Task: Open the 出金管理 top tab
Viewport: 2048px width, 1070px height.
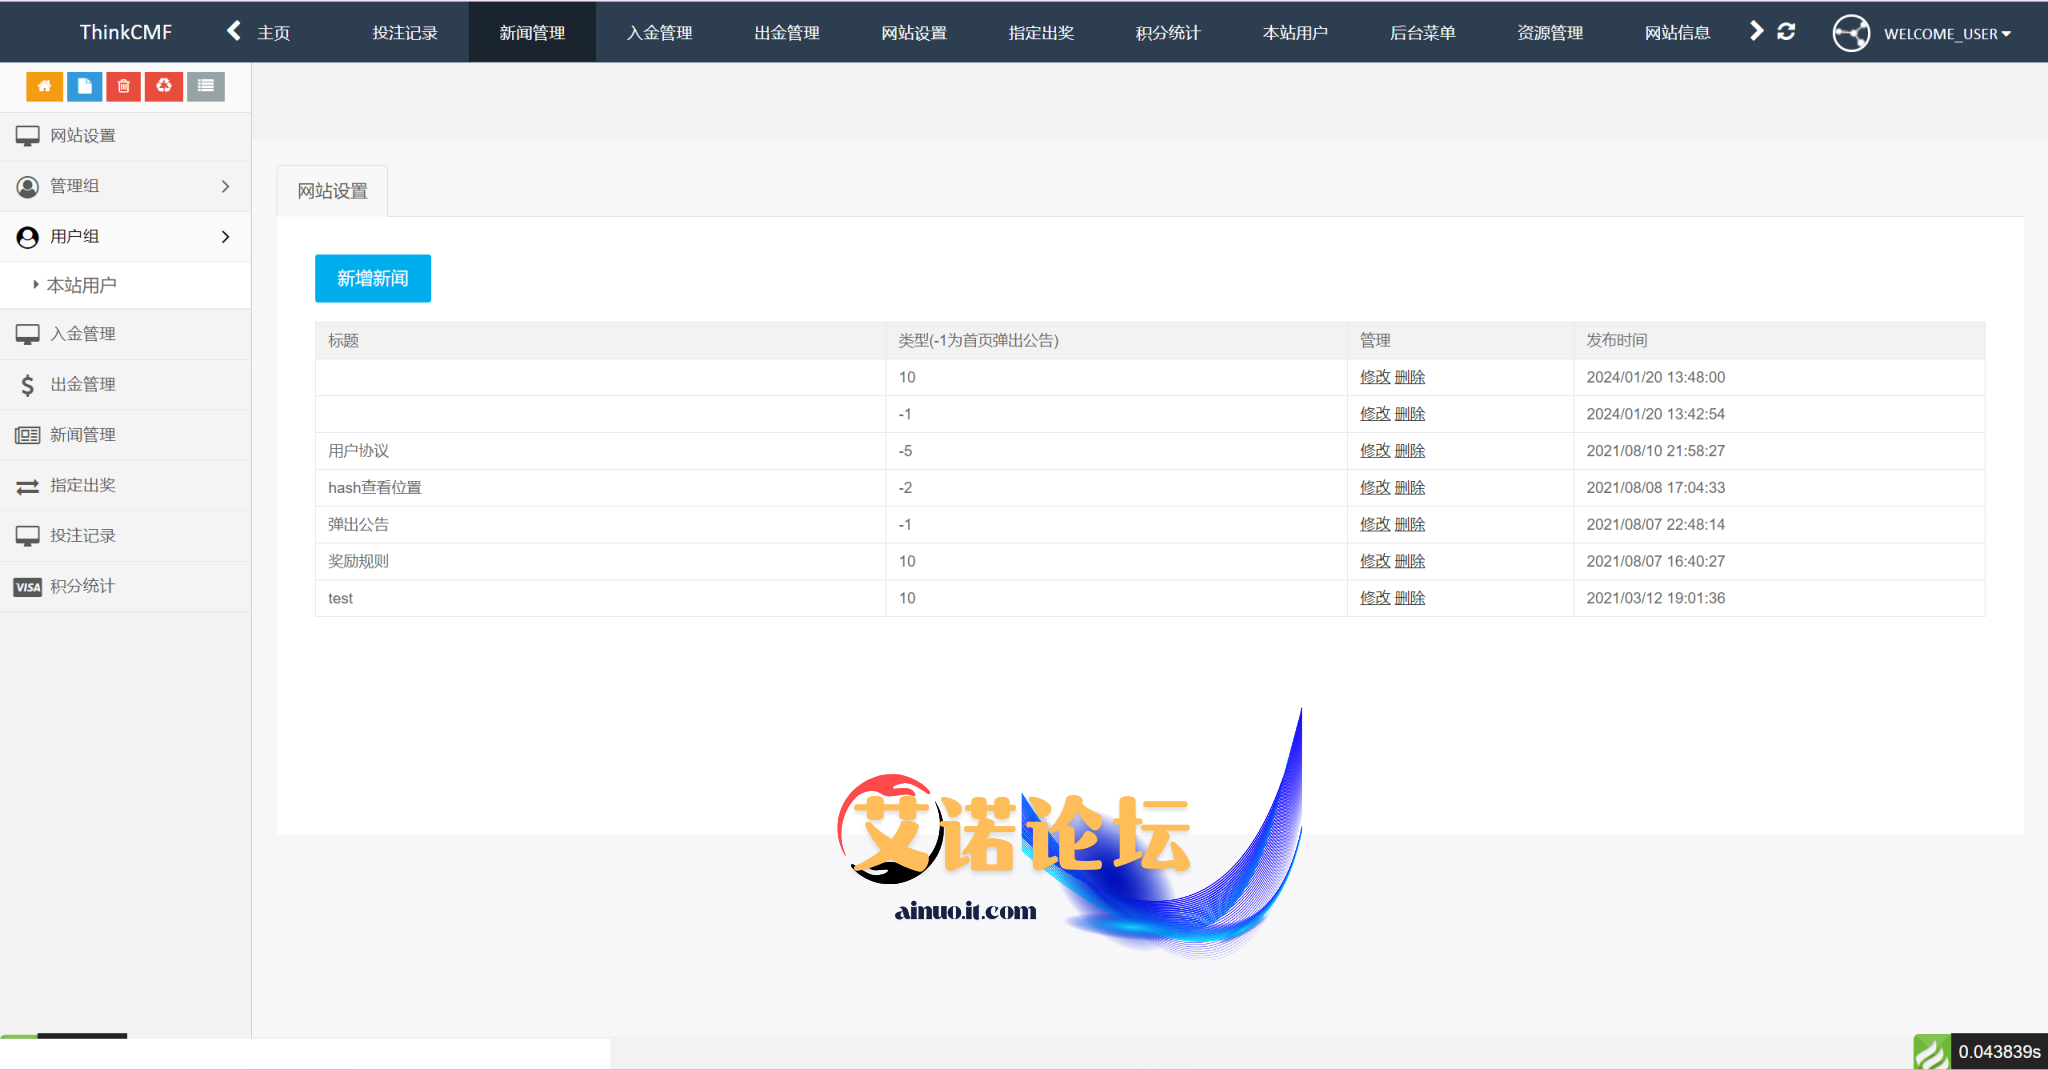Action: pos(787,33)
